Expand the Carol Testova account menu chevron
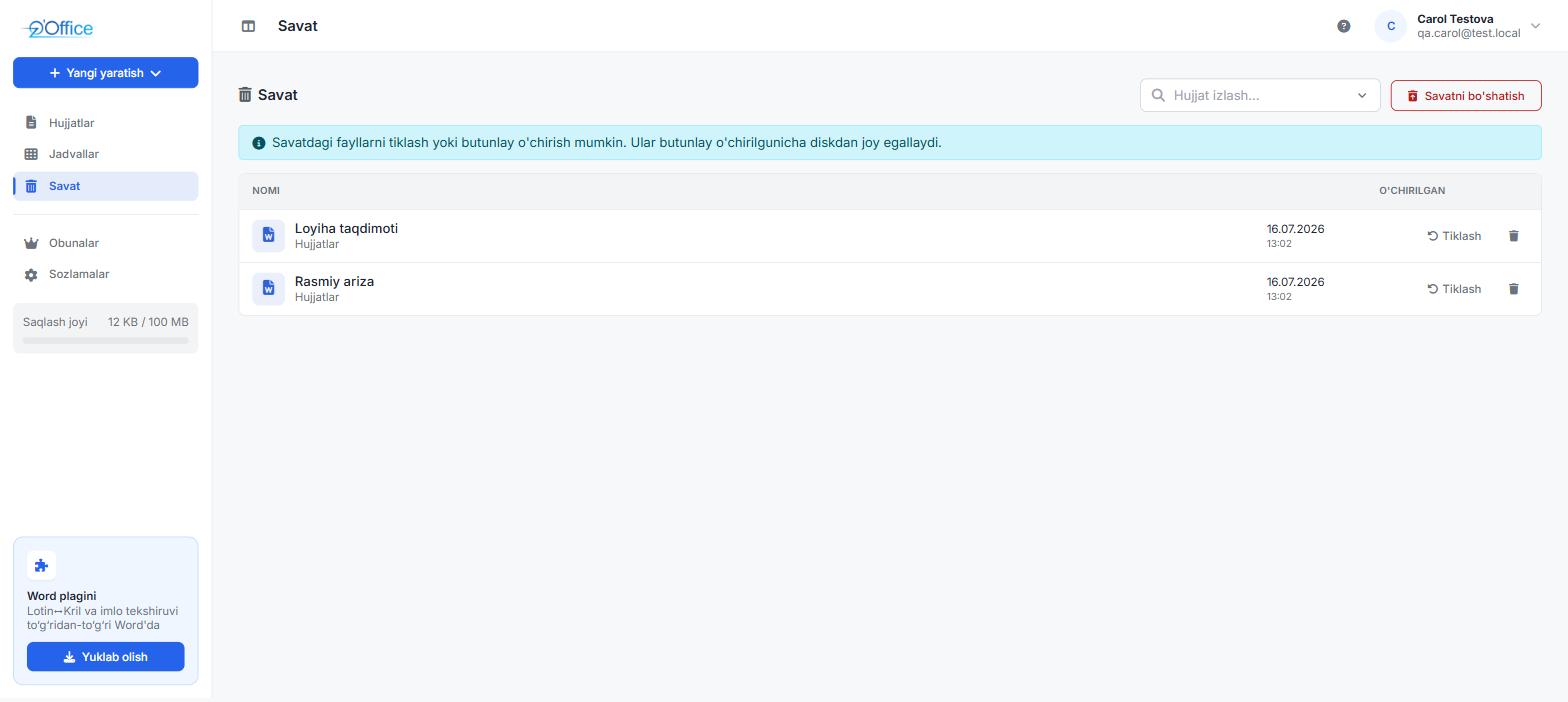1568x702 pixels. coord(1536,26)
